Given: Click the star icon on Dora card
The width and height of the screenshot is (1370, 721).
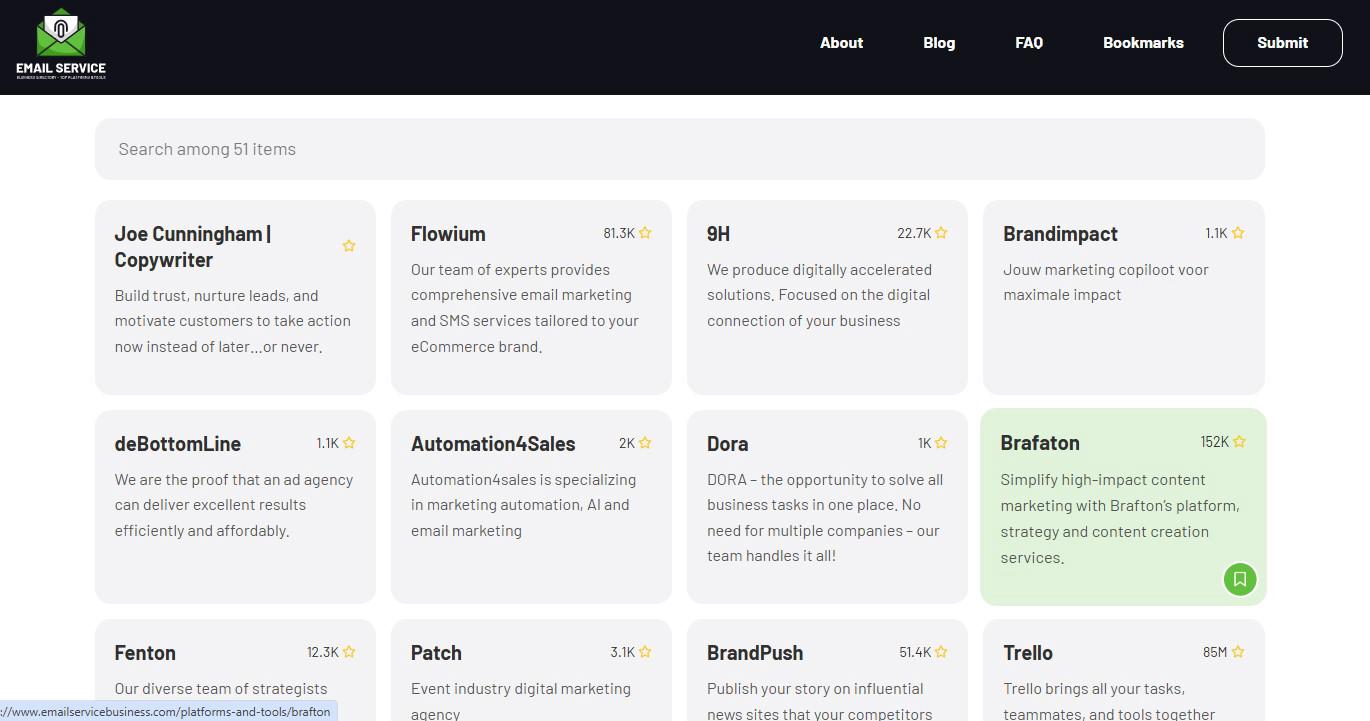Looking at the screenshot, I should pyautogui.click(x=941, y=443).
